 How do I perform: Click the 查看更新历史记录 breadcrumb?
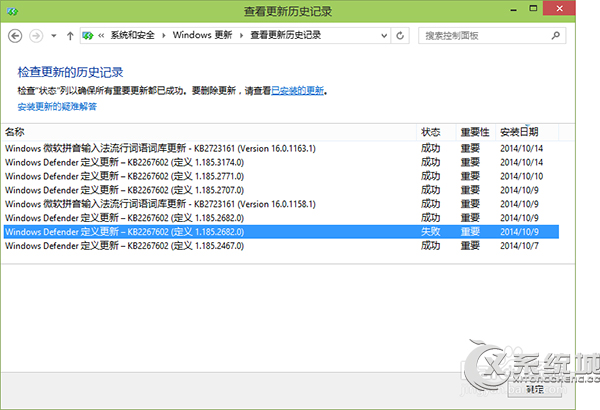click(285, 35)
